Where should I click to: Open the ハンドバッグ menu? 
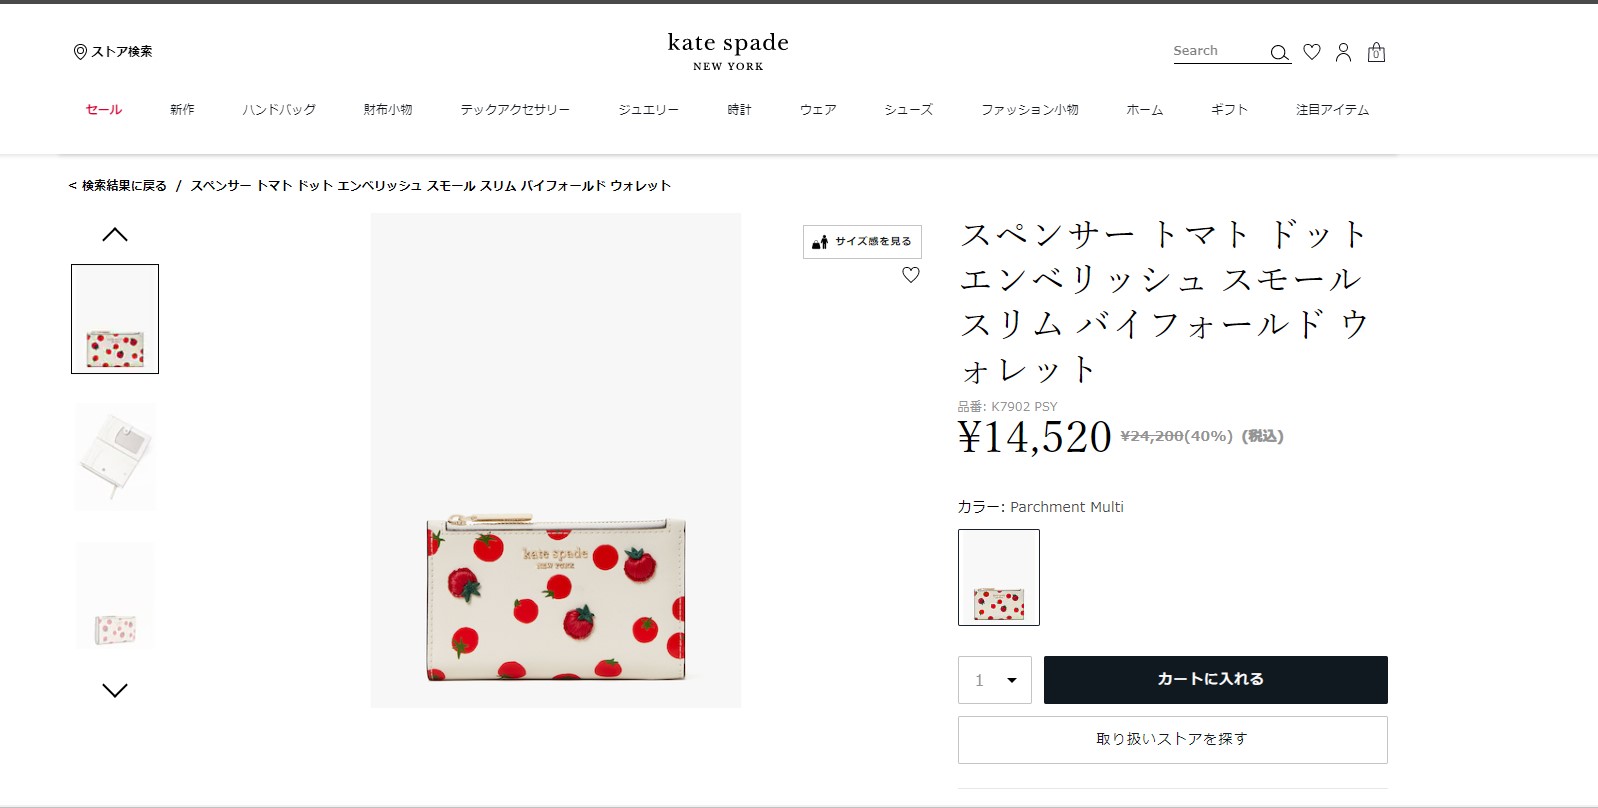[279, 110]
